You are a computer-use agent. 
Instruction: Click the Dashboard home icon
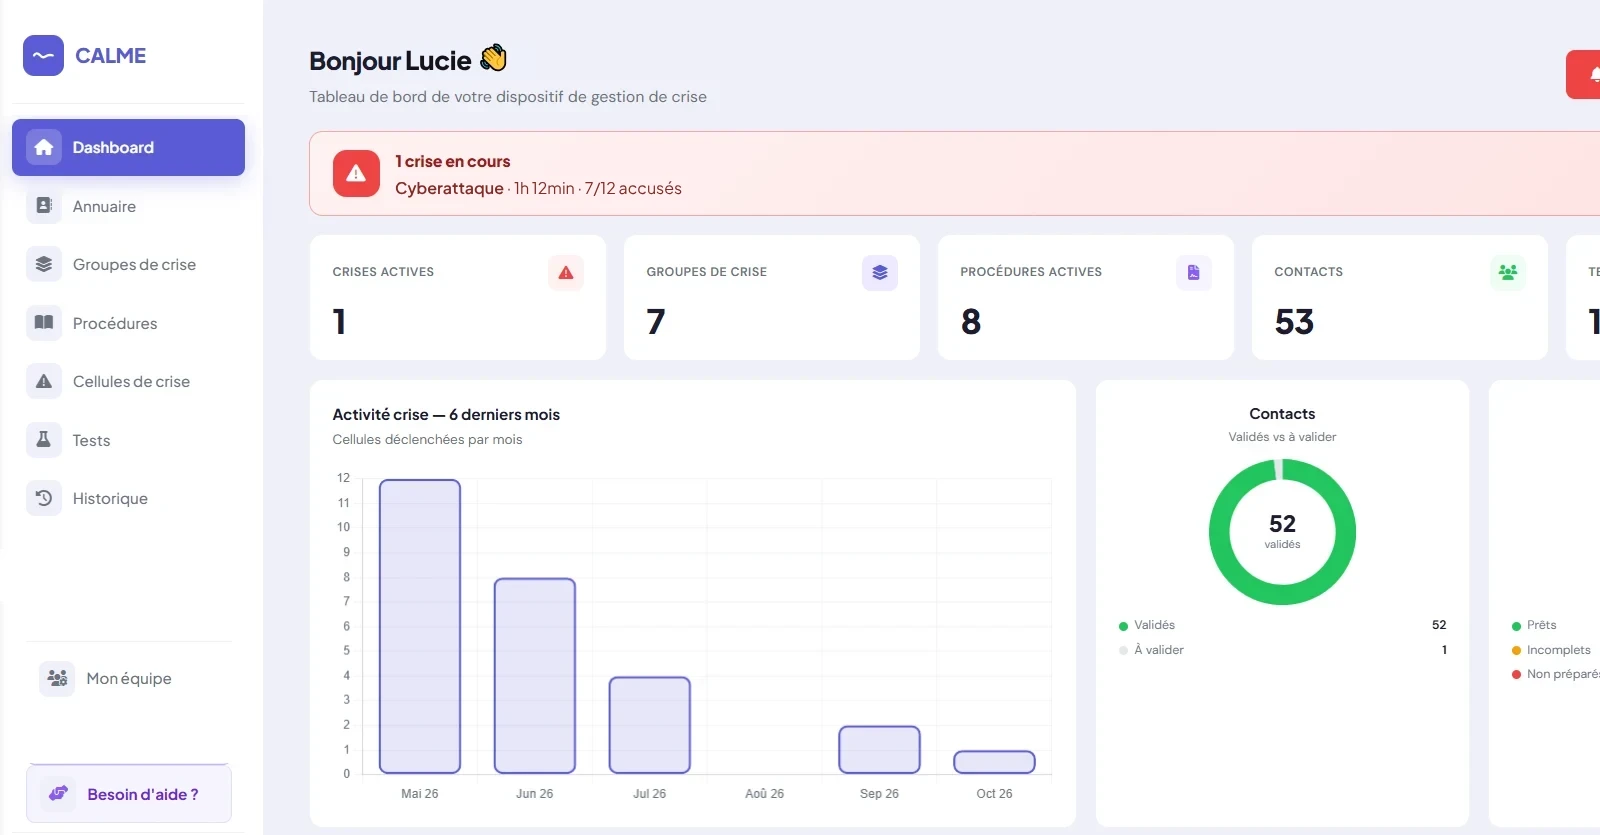click(x=44, y=148)
